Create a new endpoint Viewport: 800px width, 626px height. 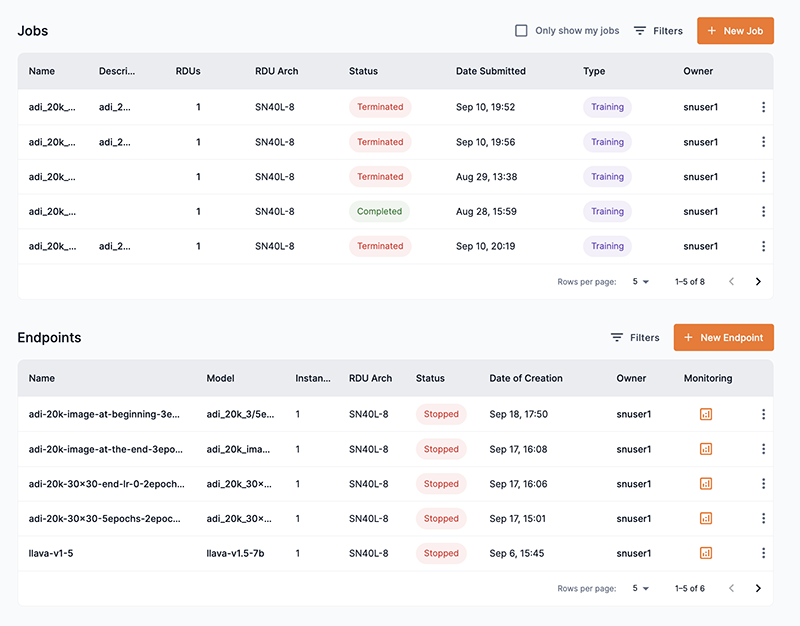723,337
